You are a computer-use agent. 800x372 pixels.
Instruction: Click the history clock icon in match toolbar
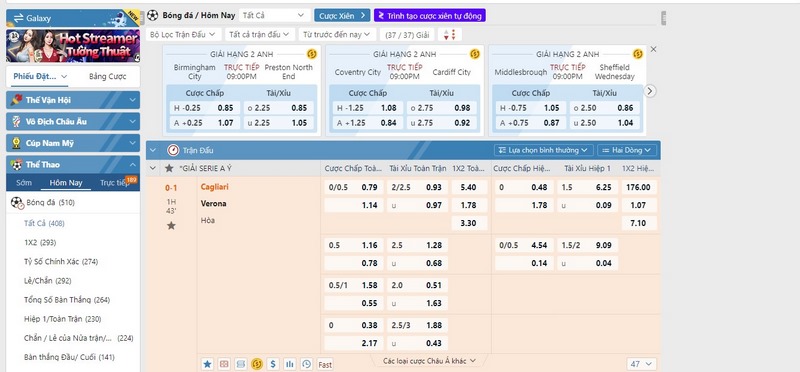point(306,364)
